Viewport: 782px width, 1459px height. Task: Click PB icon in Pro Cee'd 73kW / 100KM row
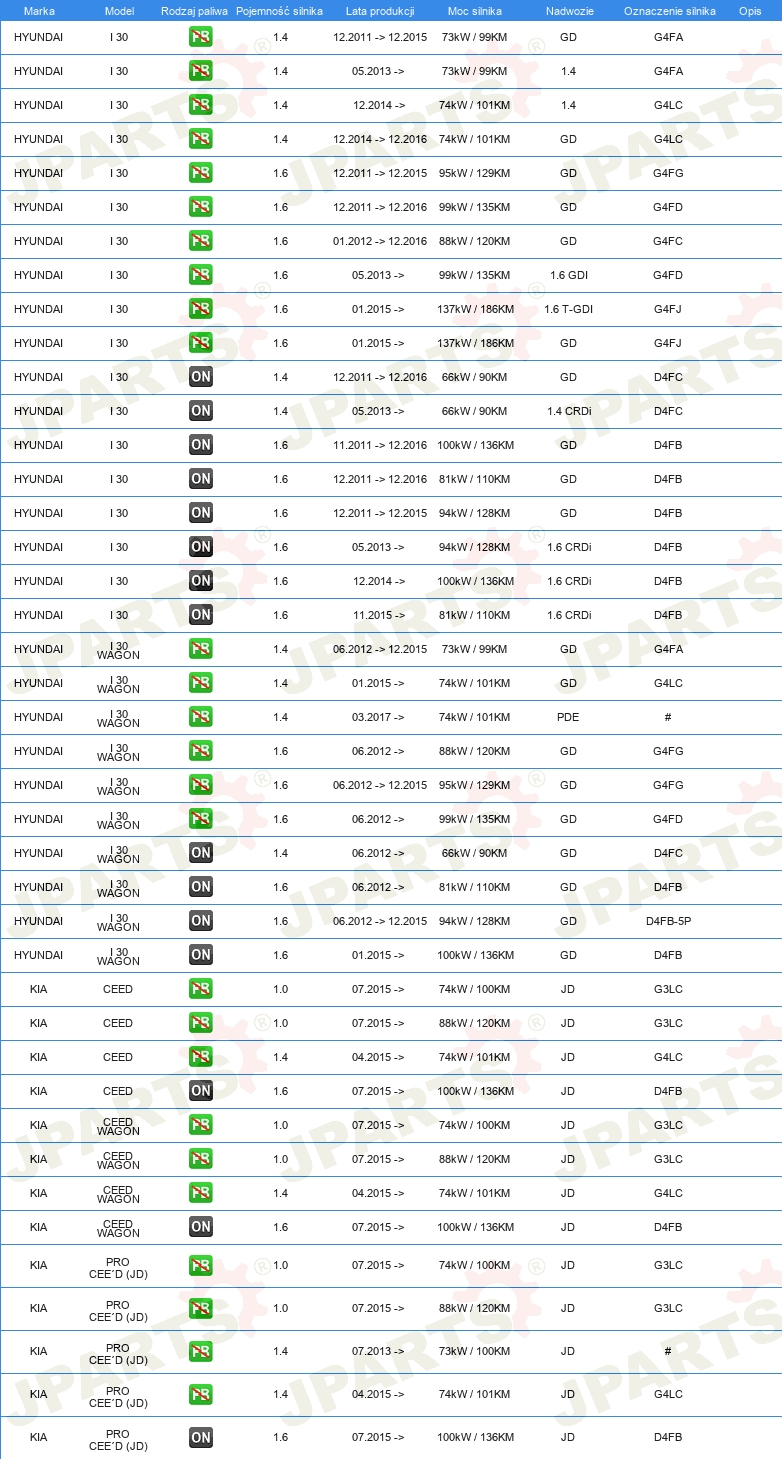coord(201,1351)
